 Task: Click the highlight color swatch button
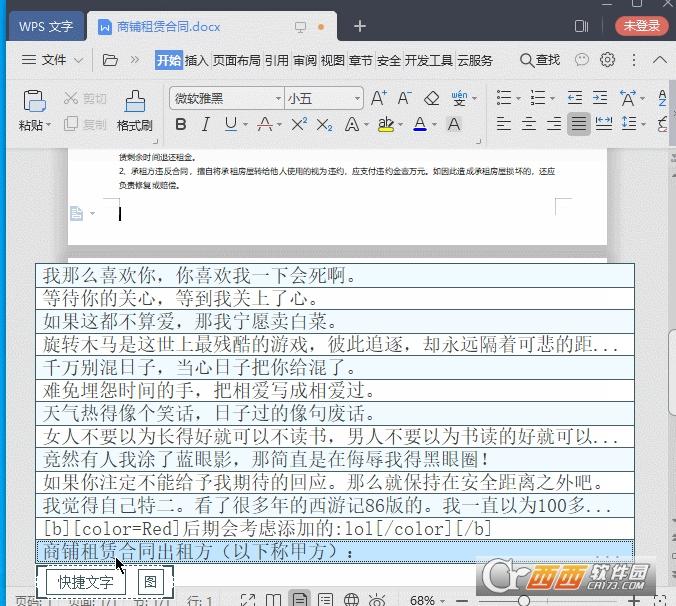tap(386, 125)
